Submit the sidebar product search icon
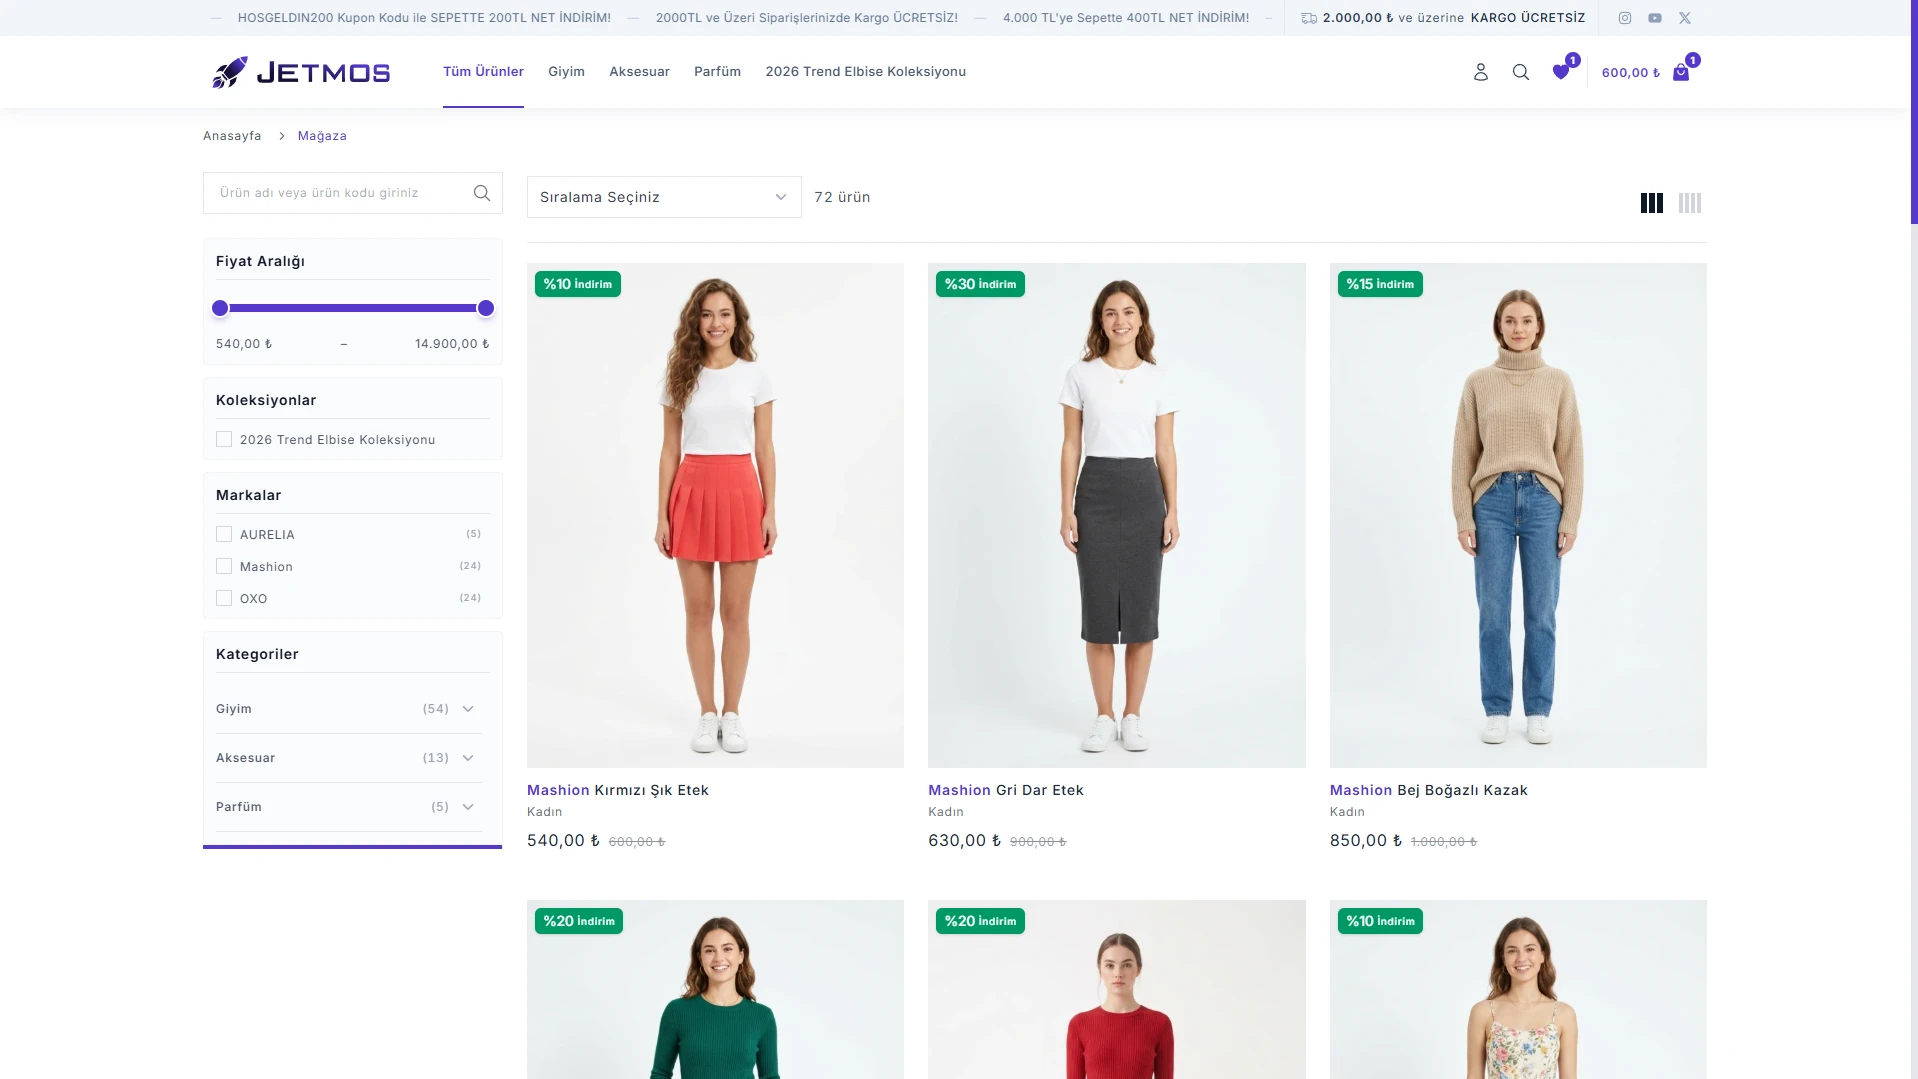1918x1079 pixels. click(x=482, y=193)
